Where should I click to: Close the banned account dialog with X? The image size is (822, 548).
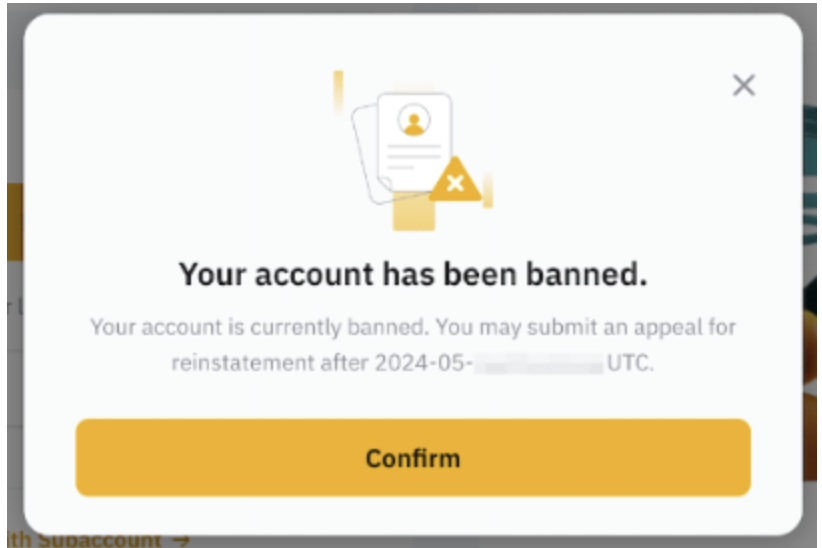[743, 85]
